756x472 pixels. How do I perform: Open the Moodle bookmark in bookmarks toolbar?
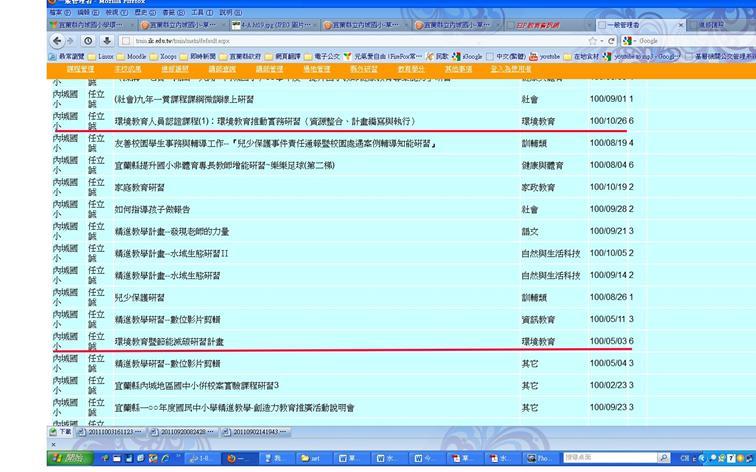point(135,57)
